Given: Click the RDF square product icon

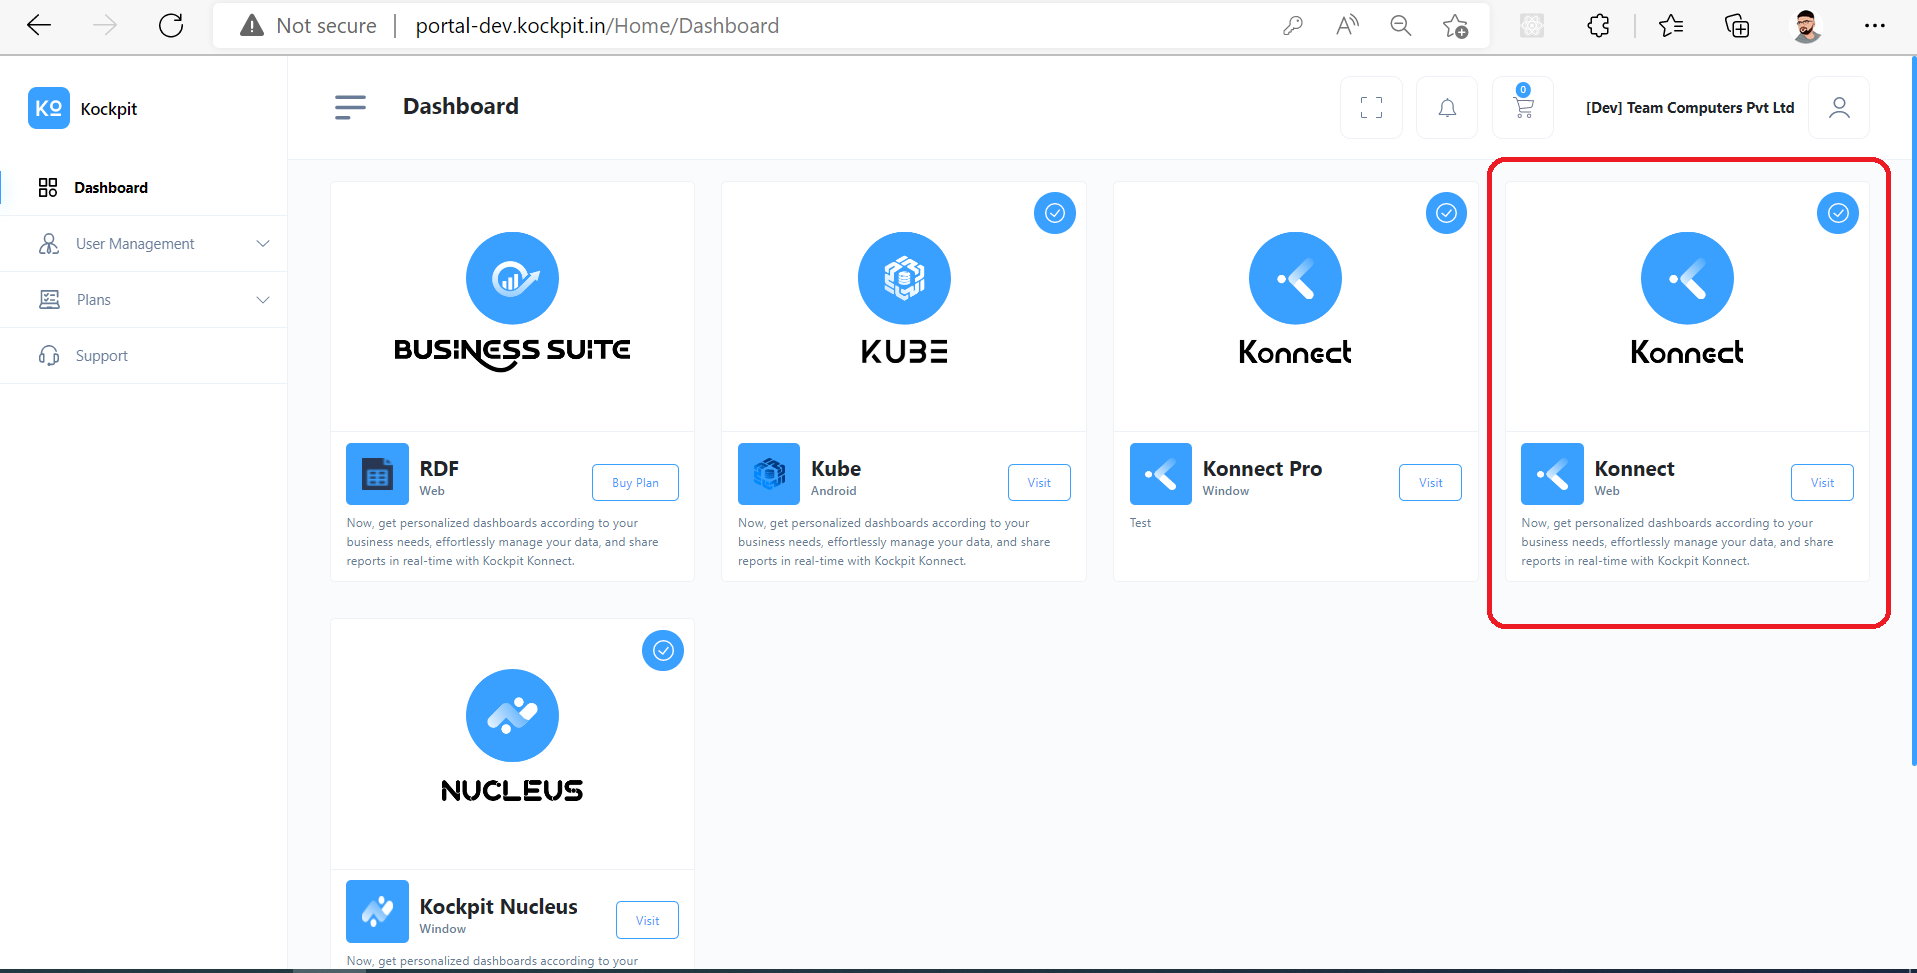Looking at the screenshot, I should (377, 474).
